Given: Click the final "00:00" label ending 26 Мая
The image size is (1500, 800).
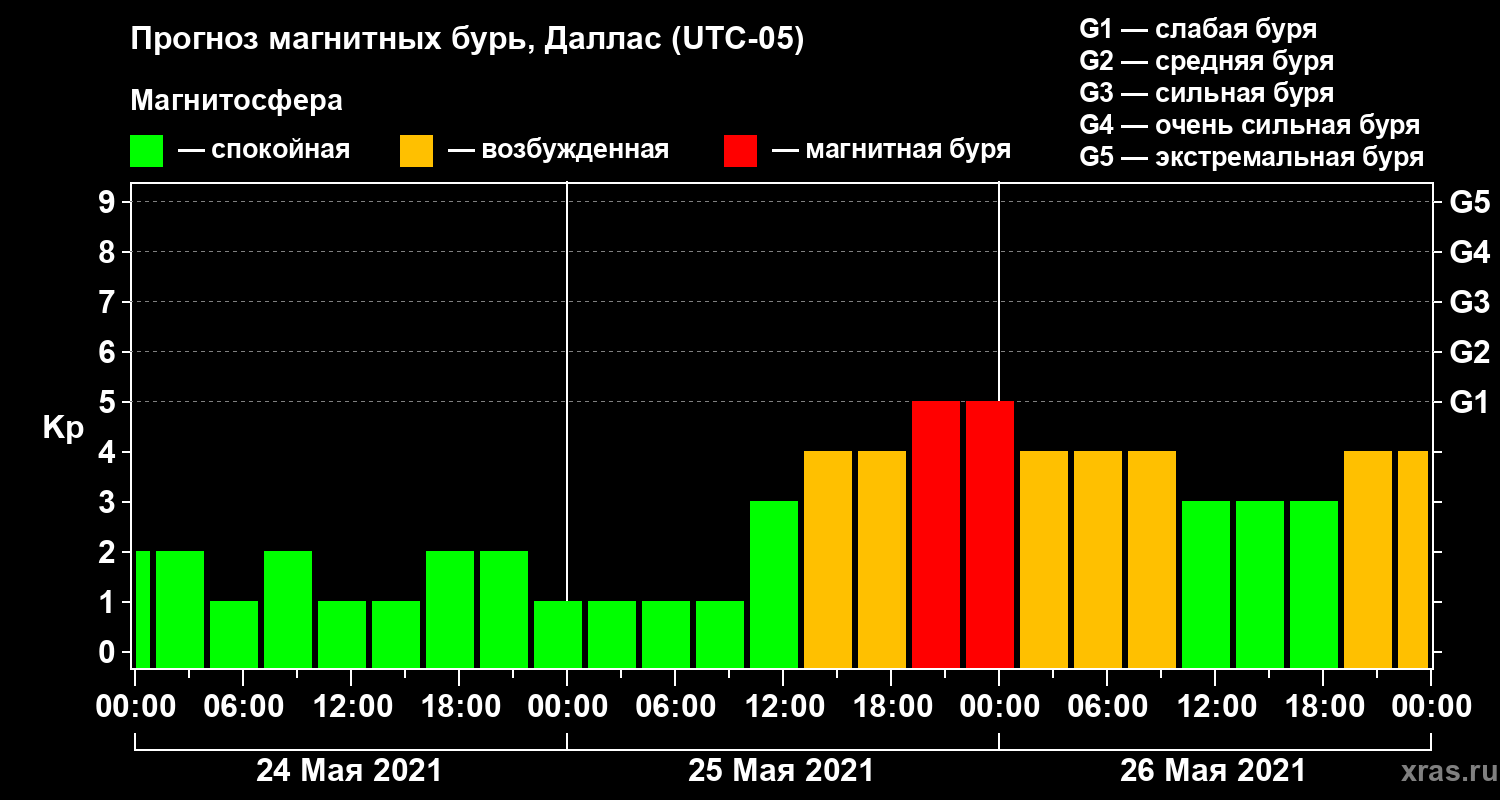Looking at the screenshot, I should click(x=1431, y=706).
